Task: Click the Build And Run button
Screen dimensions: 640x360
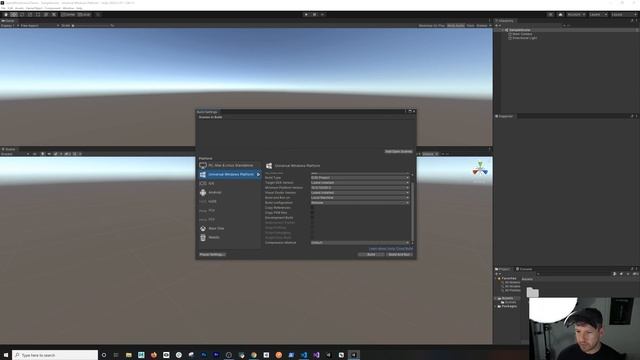Action: pos(399,254)
